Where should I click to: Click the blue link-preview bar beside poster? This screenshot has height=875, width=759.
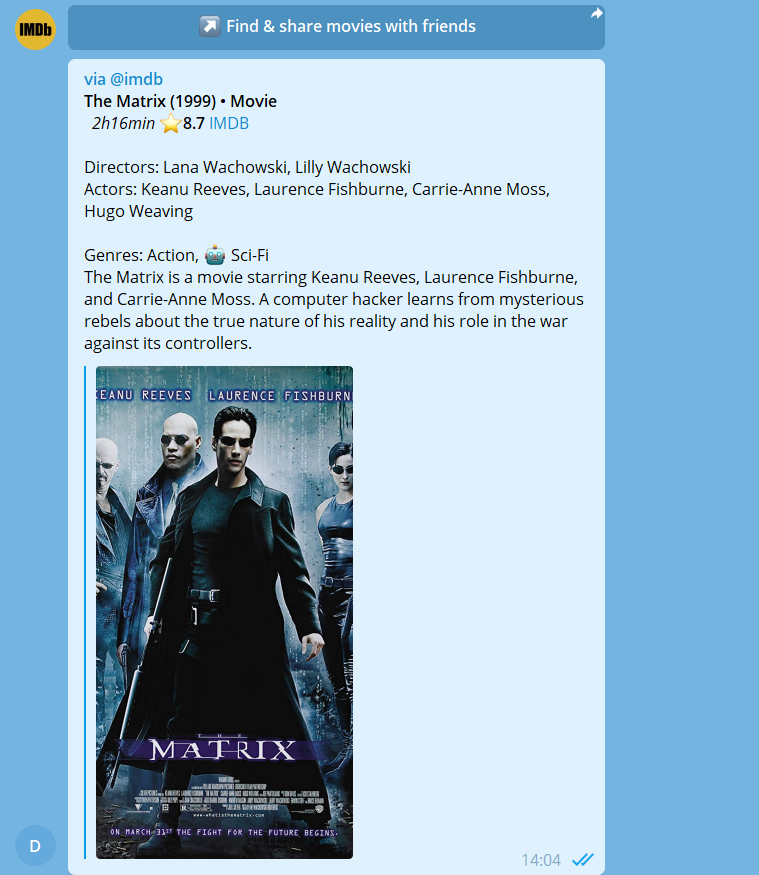pos(85,612)
